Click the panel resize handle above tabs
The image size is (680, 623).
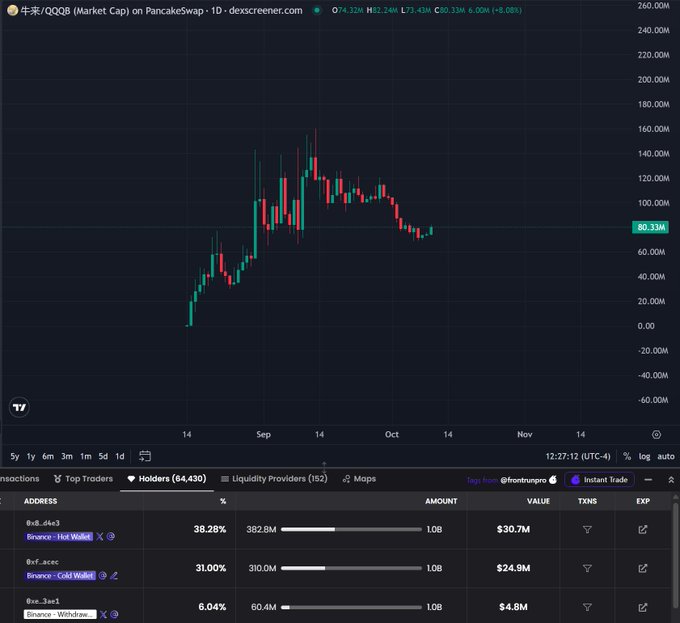[324, 467]
